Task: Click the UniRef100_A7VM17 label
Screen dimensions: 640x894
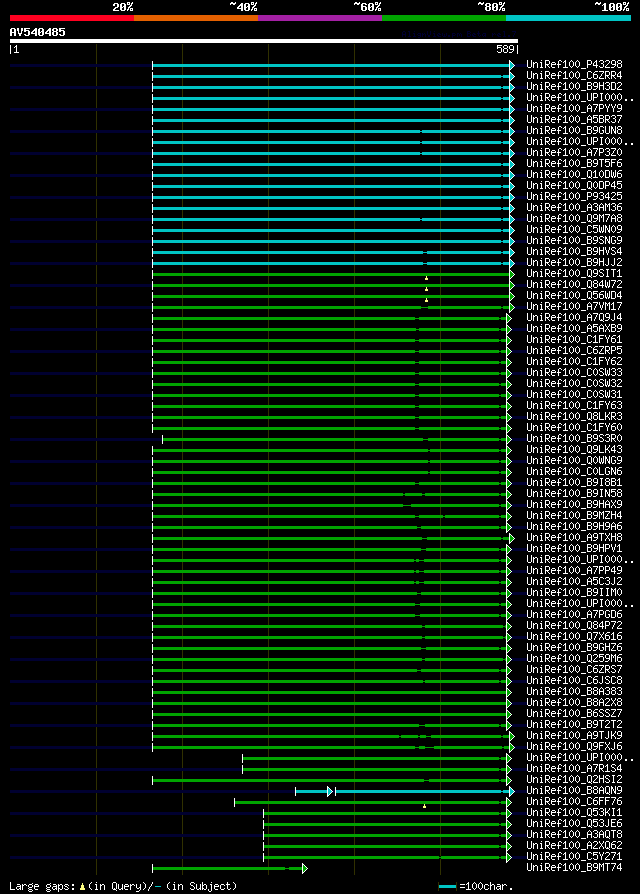Action: pyautogui.click(x=574, y=307)
